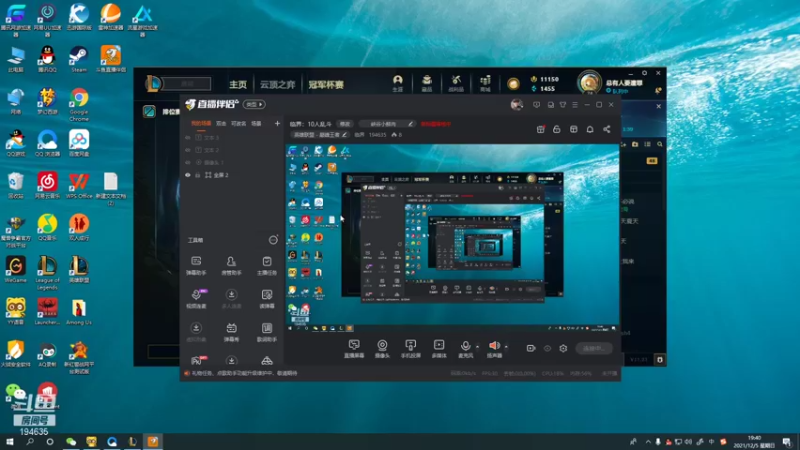Image resolution: width=800 pixels, height=450 pixels.
Task: Open the streamer tasks tool
Action: click(267, 266)
